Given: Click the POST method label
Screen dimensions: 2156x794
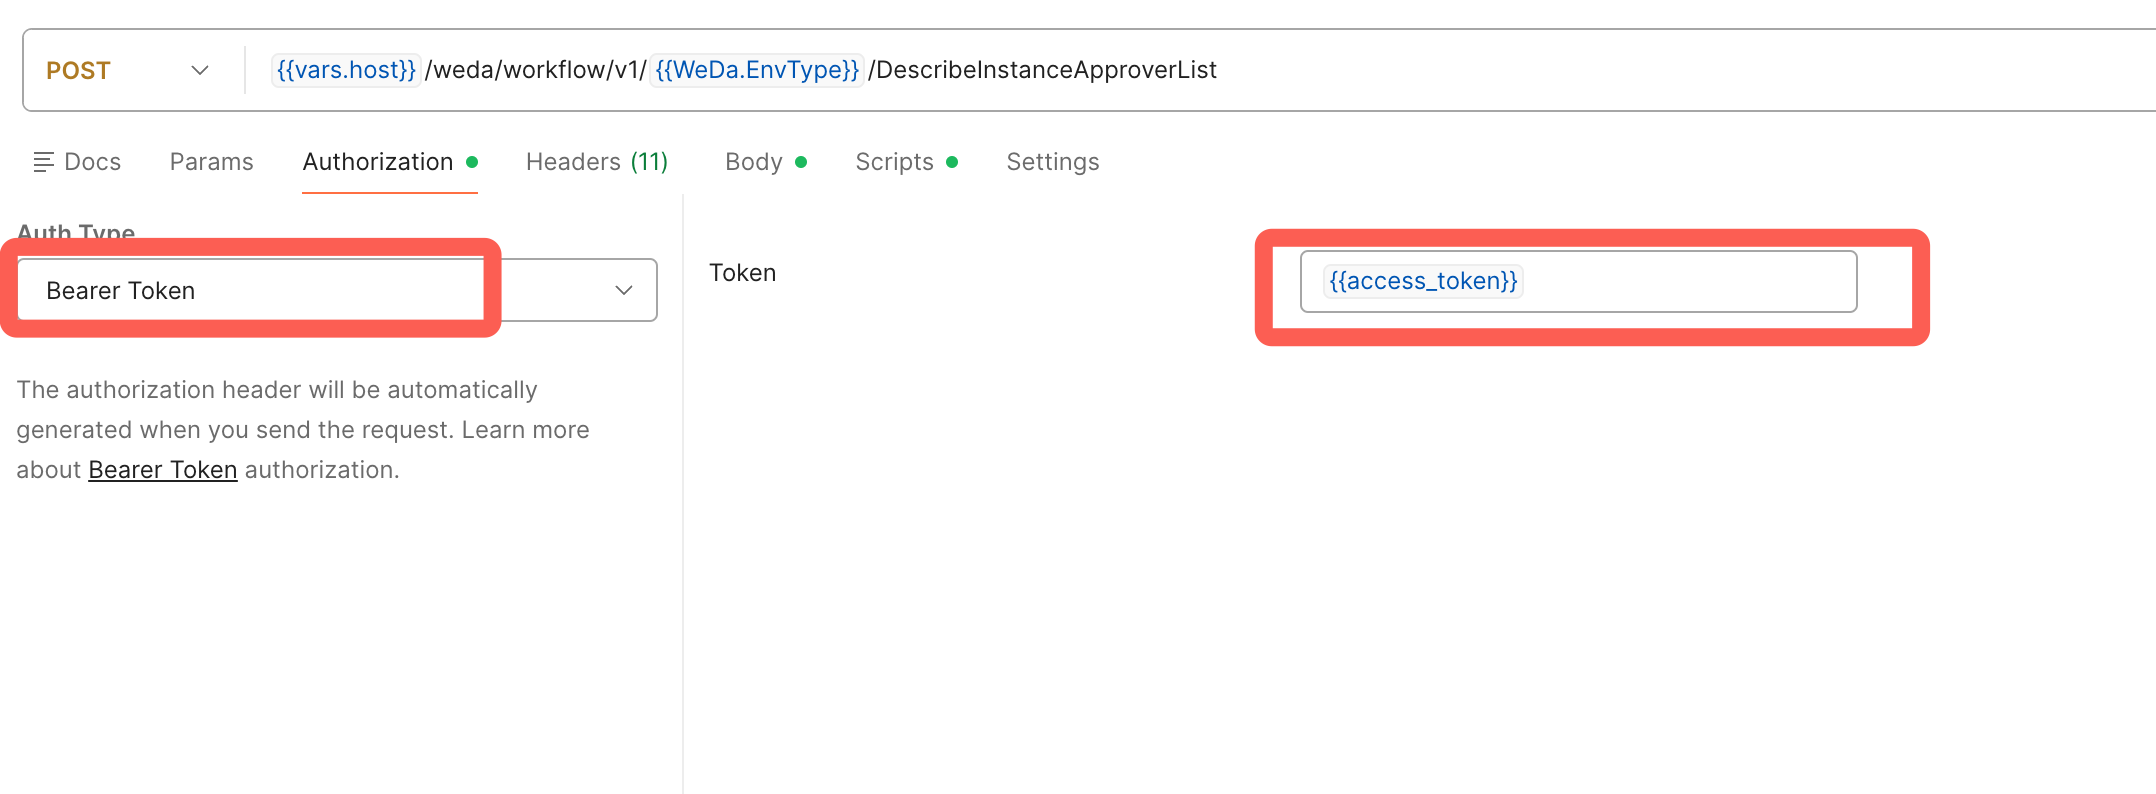Looking at the screenshot, I should [x=78, y=71].
